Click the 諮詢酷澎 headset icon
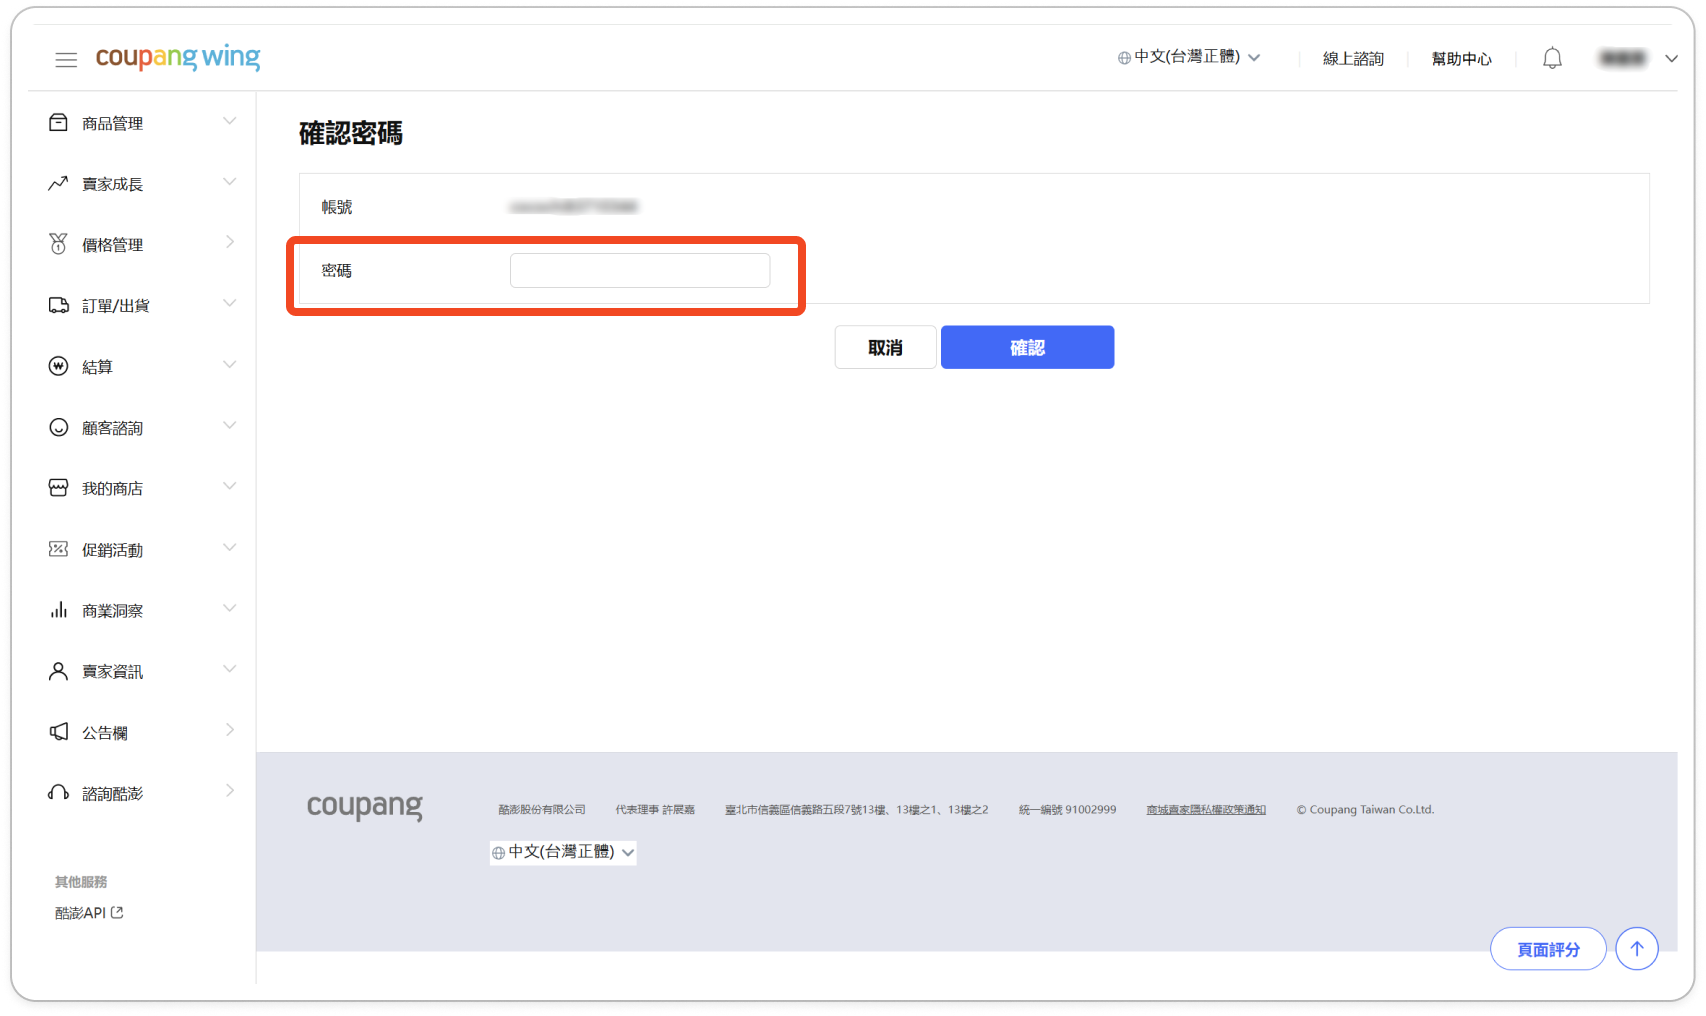The image size is (1706, 1016). pyautogui.click(x=58, y=793)
